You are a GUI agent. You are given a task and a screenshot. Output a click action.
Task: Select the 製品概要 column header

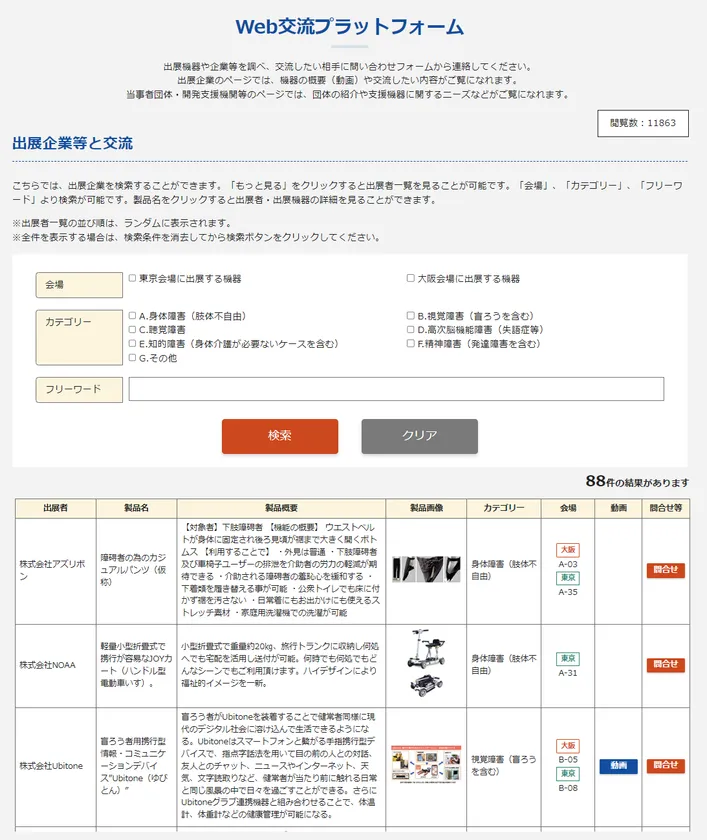click(x=281, y=508)
